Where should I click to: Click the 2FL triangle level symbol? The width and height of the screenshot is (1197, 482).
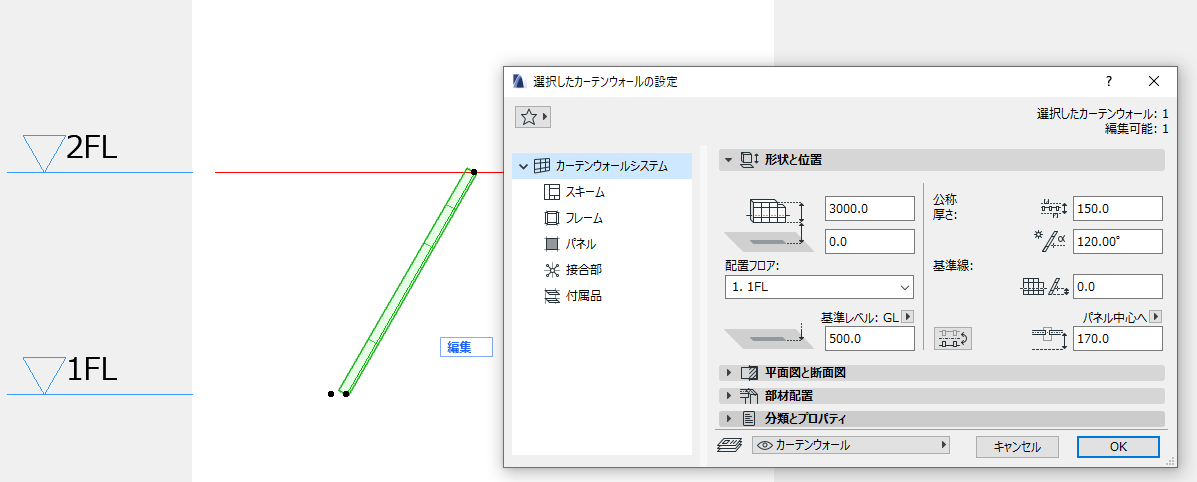click(x=43, y=153)
